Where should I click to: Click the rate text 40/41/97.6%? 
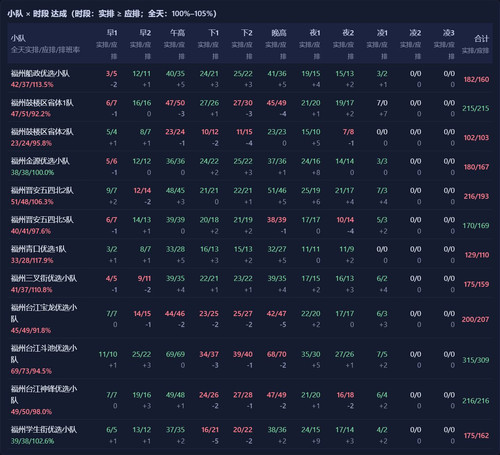point(31,231)
